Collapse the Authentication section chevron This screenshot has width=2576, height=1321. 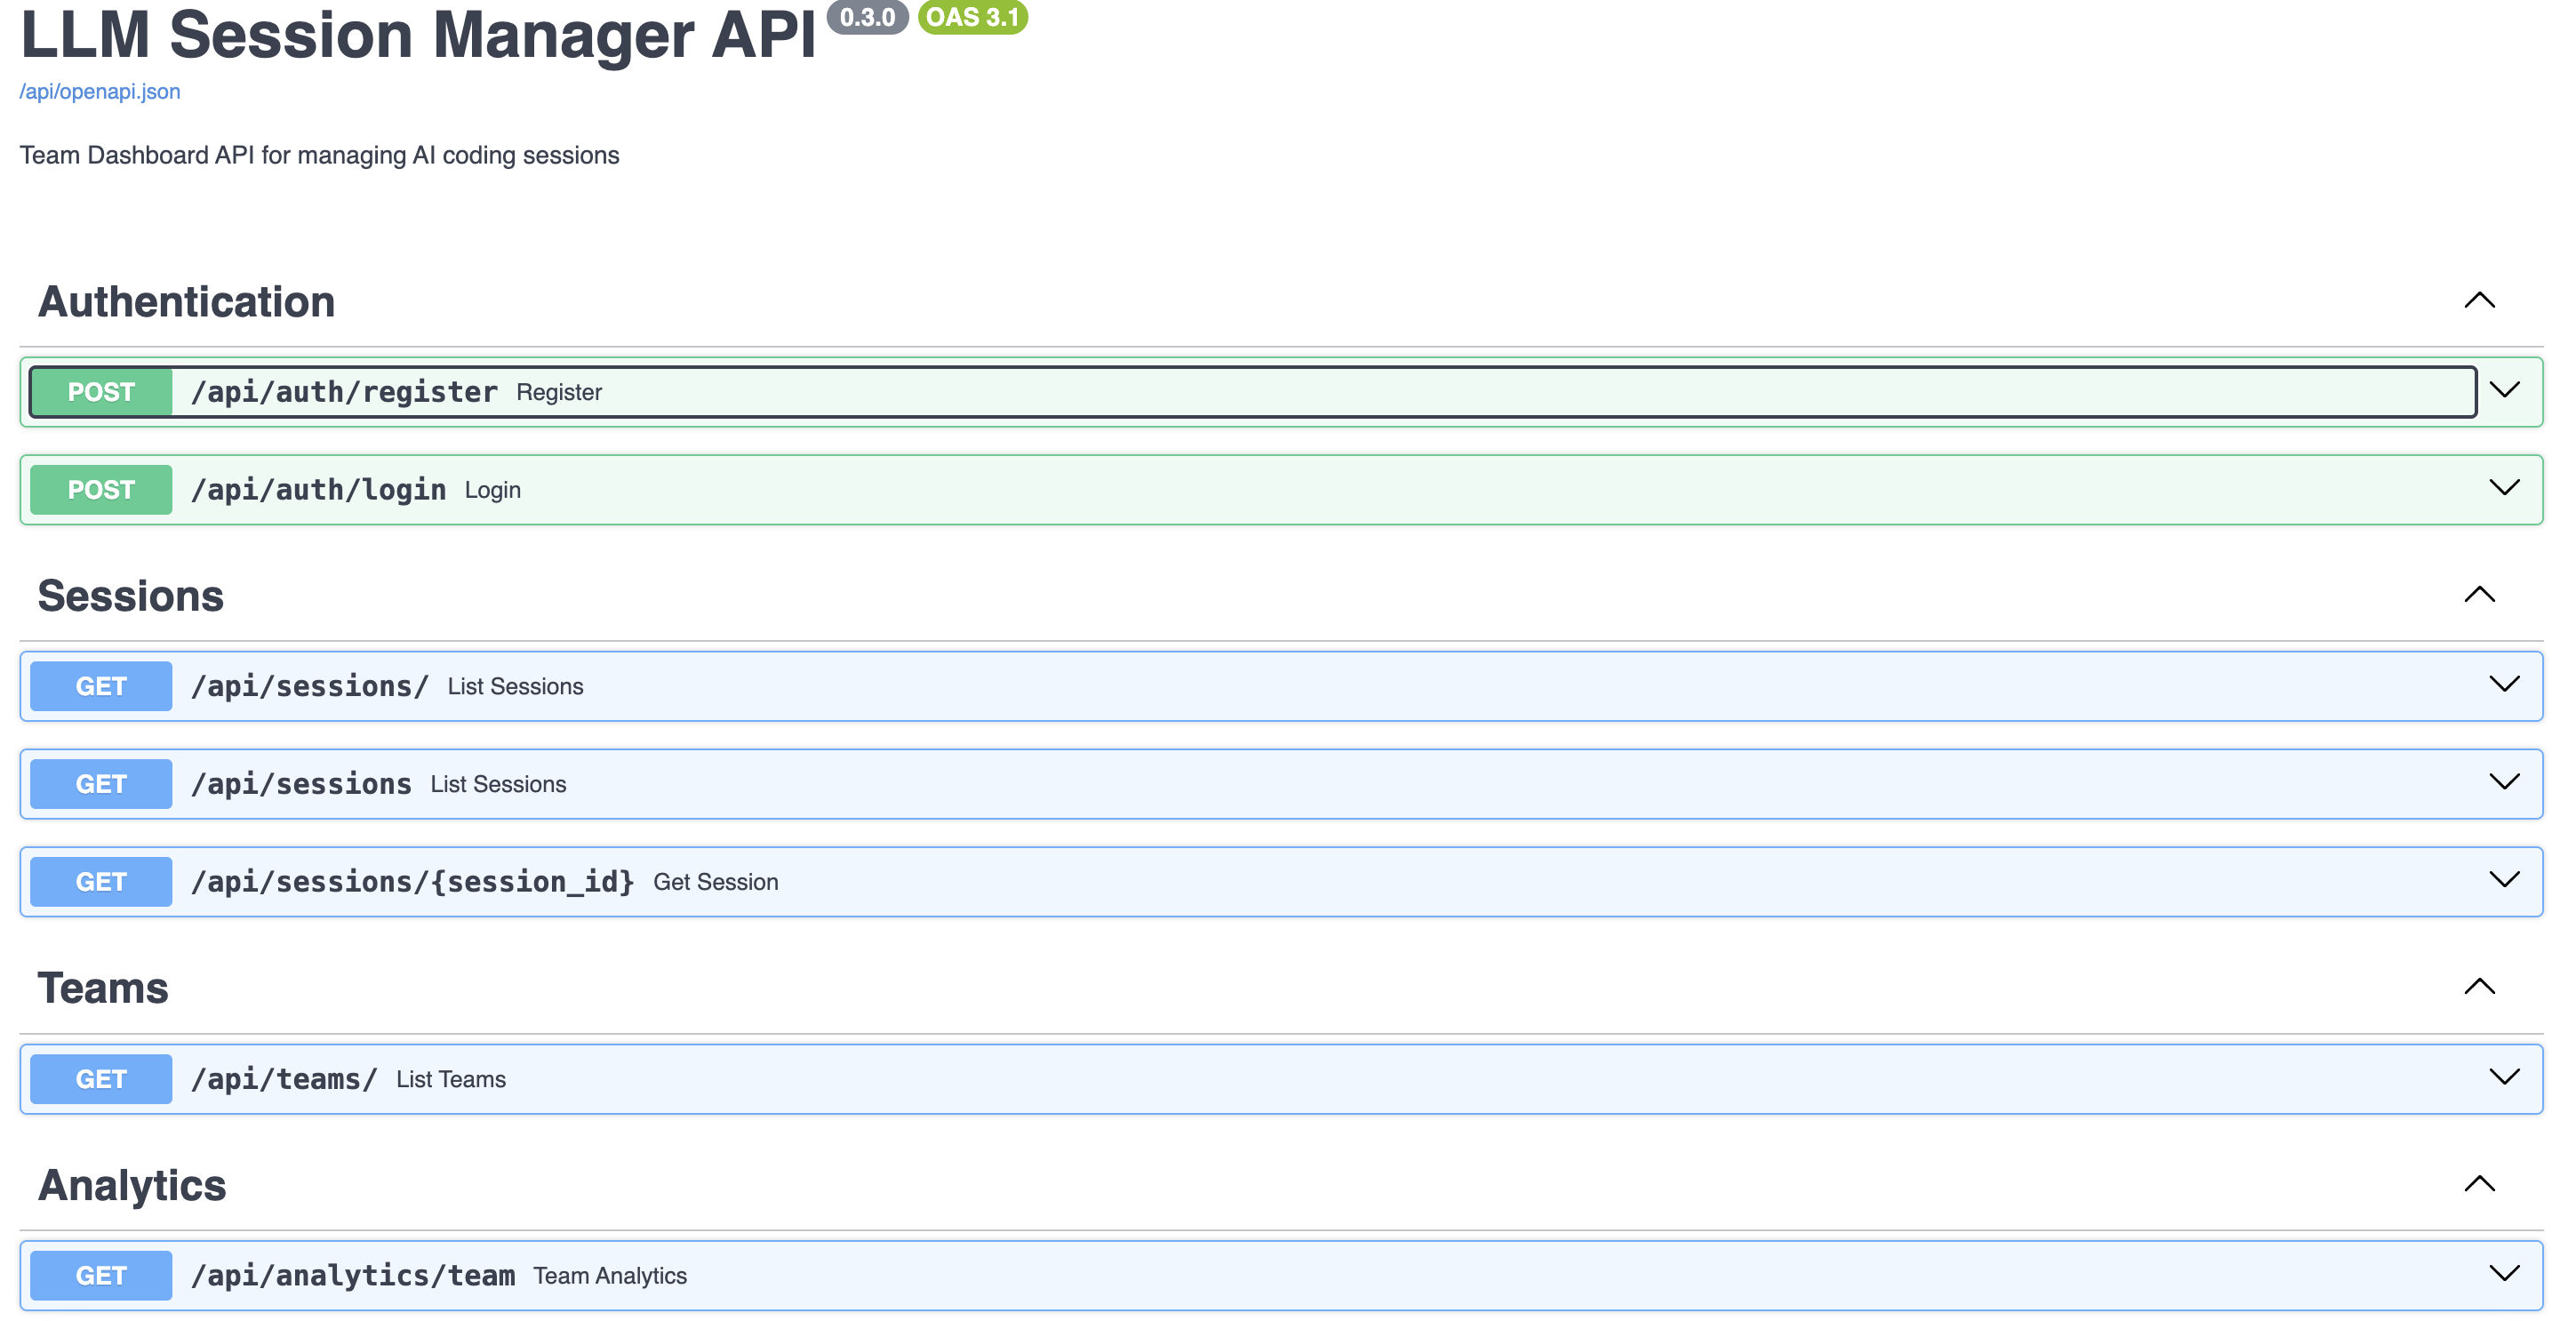click(x=2479, y=301)
